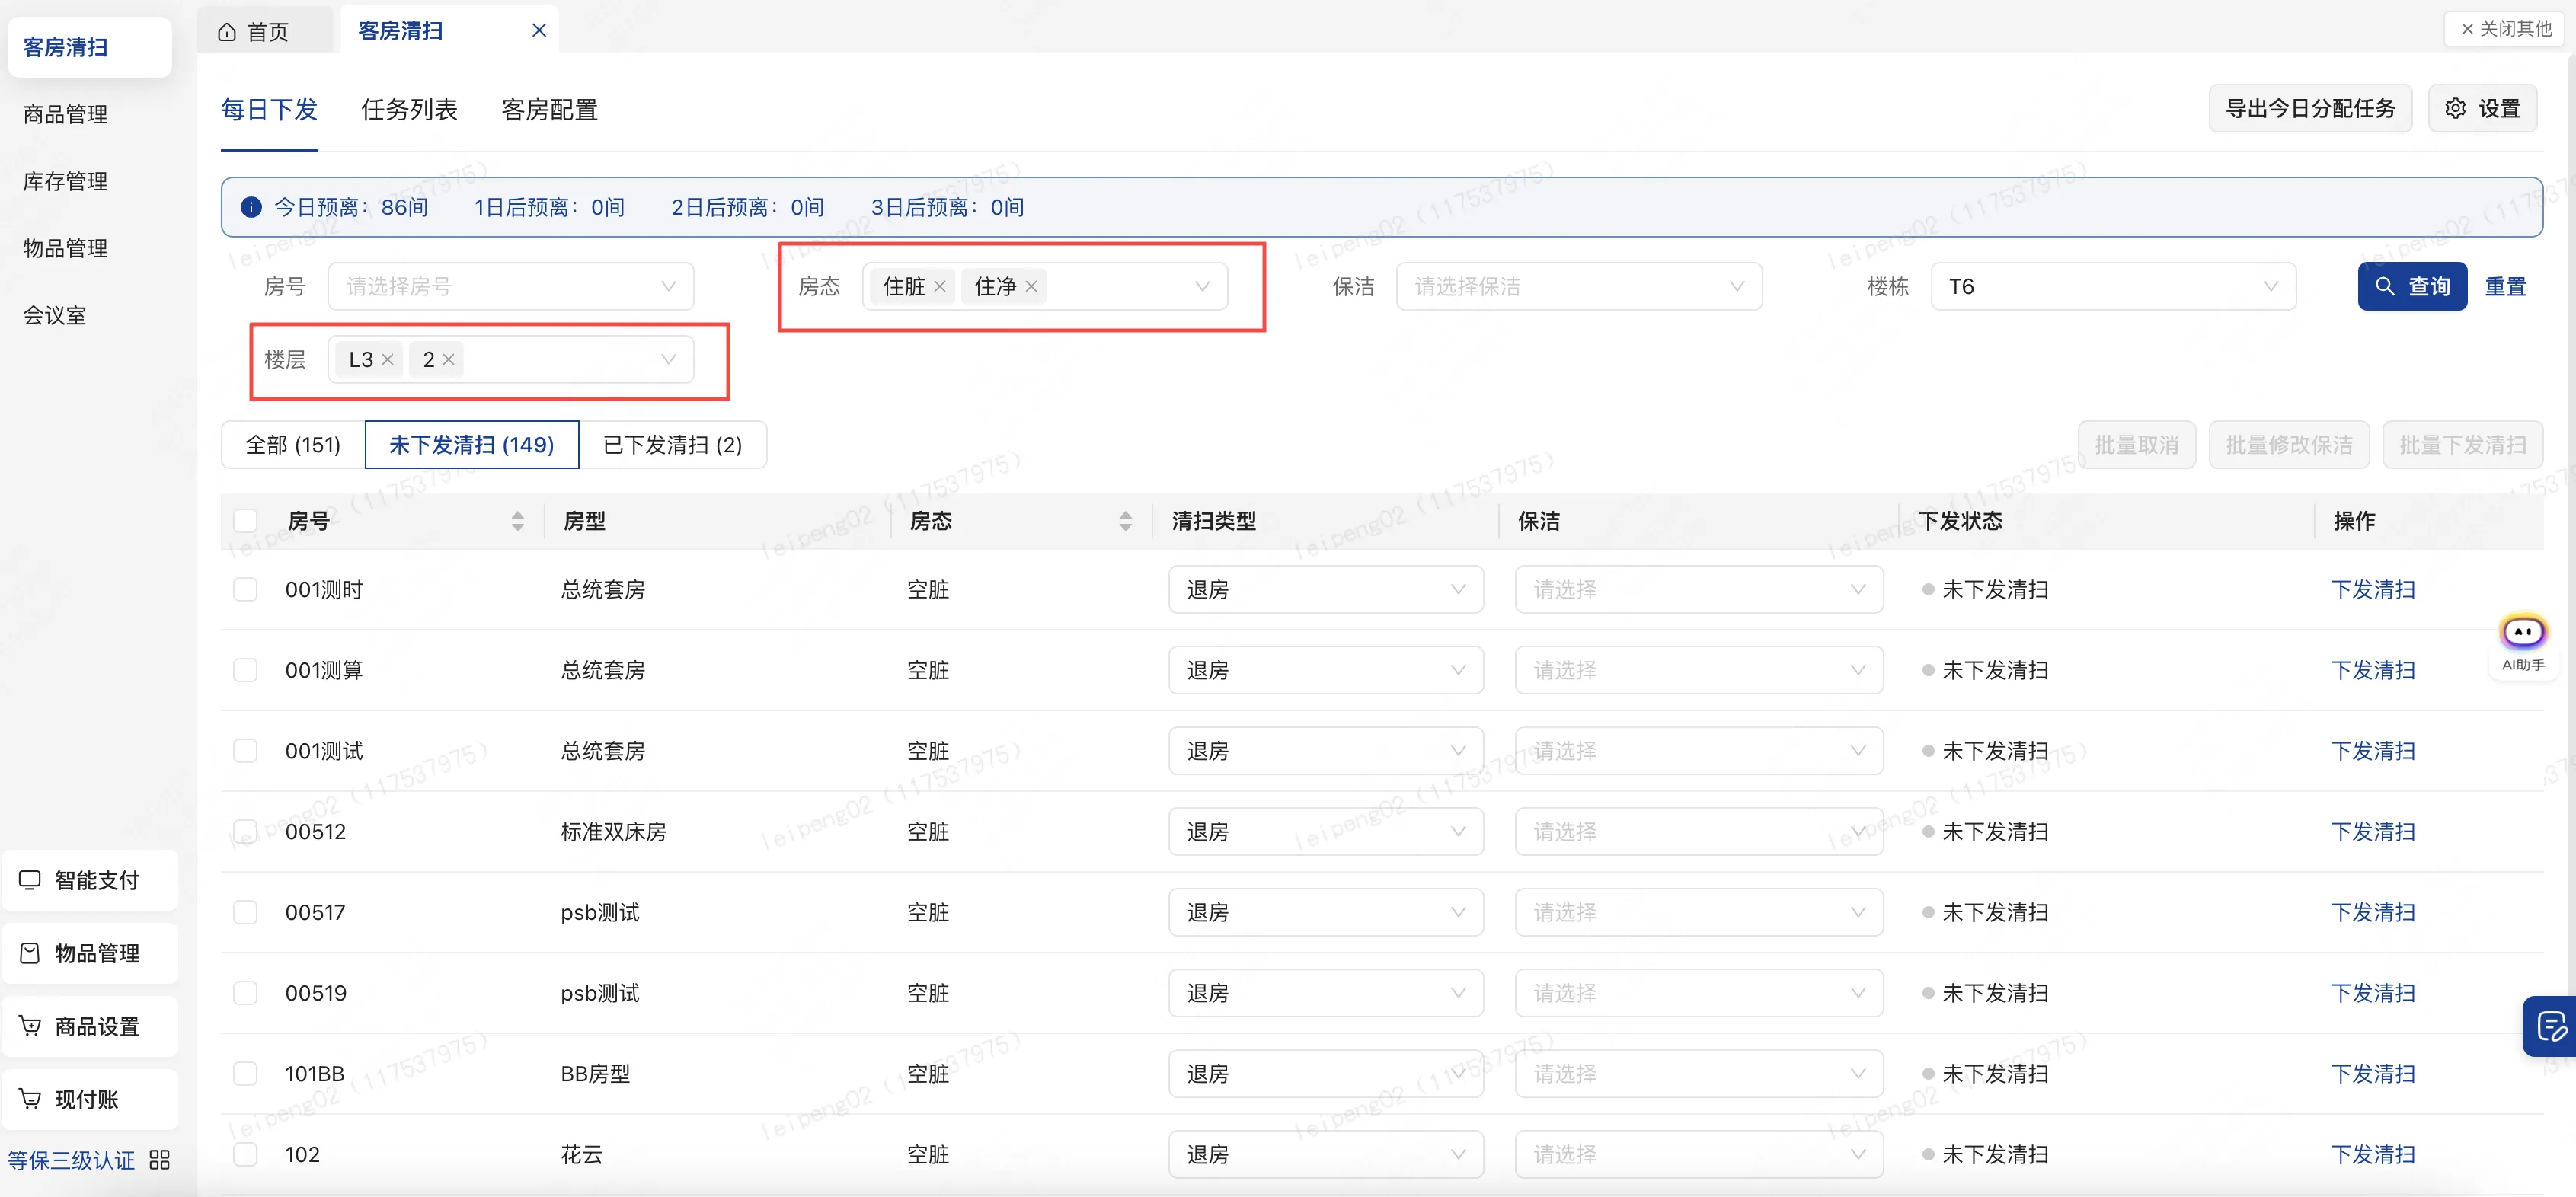The image size is (2576, 1197).
Task: Click the search magnifier 查询 button
Action: [x=2412, y=287]
